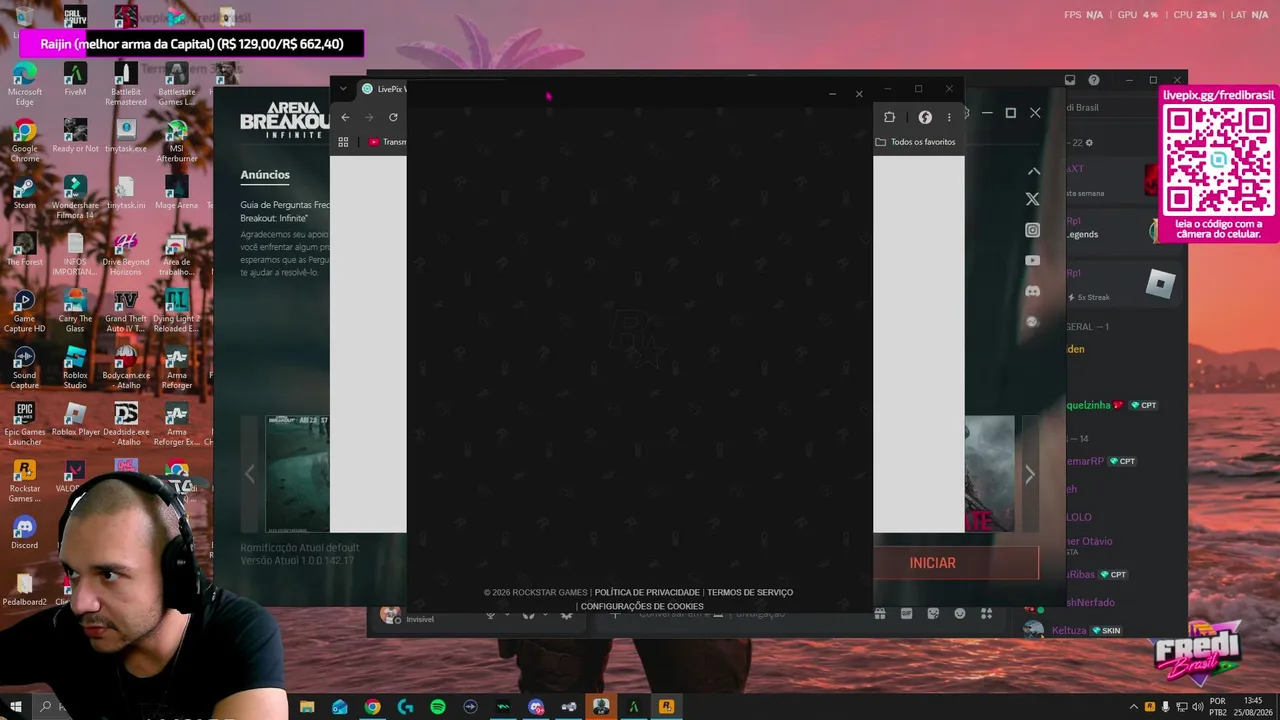
Task: Open Spotify from the taskbar
Action: coord(438,707)
